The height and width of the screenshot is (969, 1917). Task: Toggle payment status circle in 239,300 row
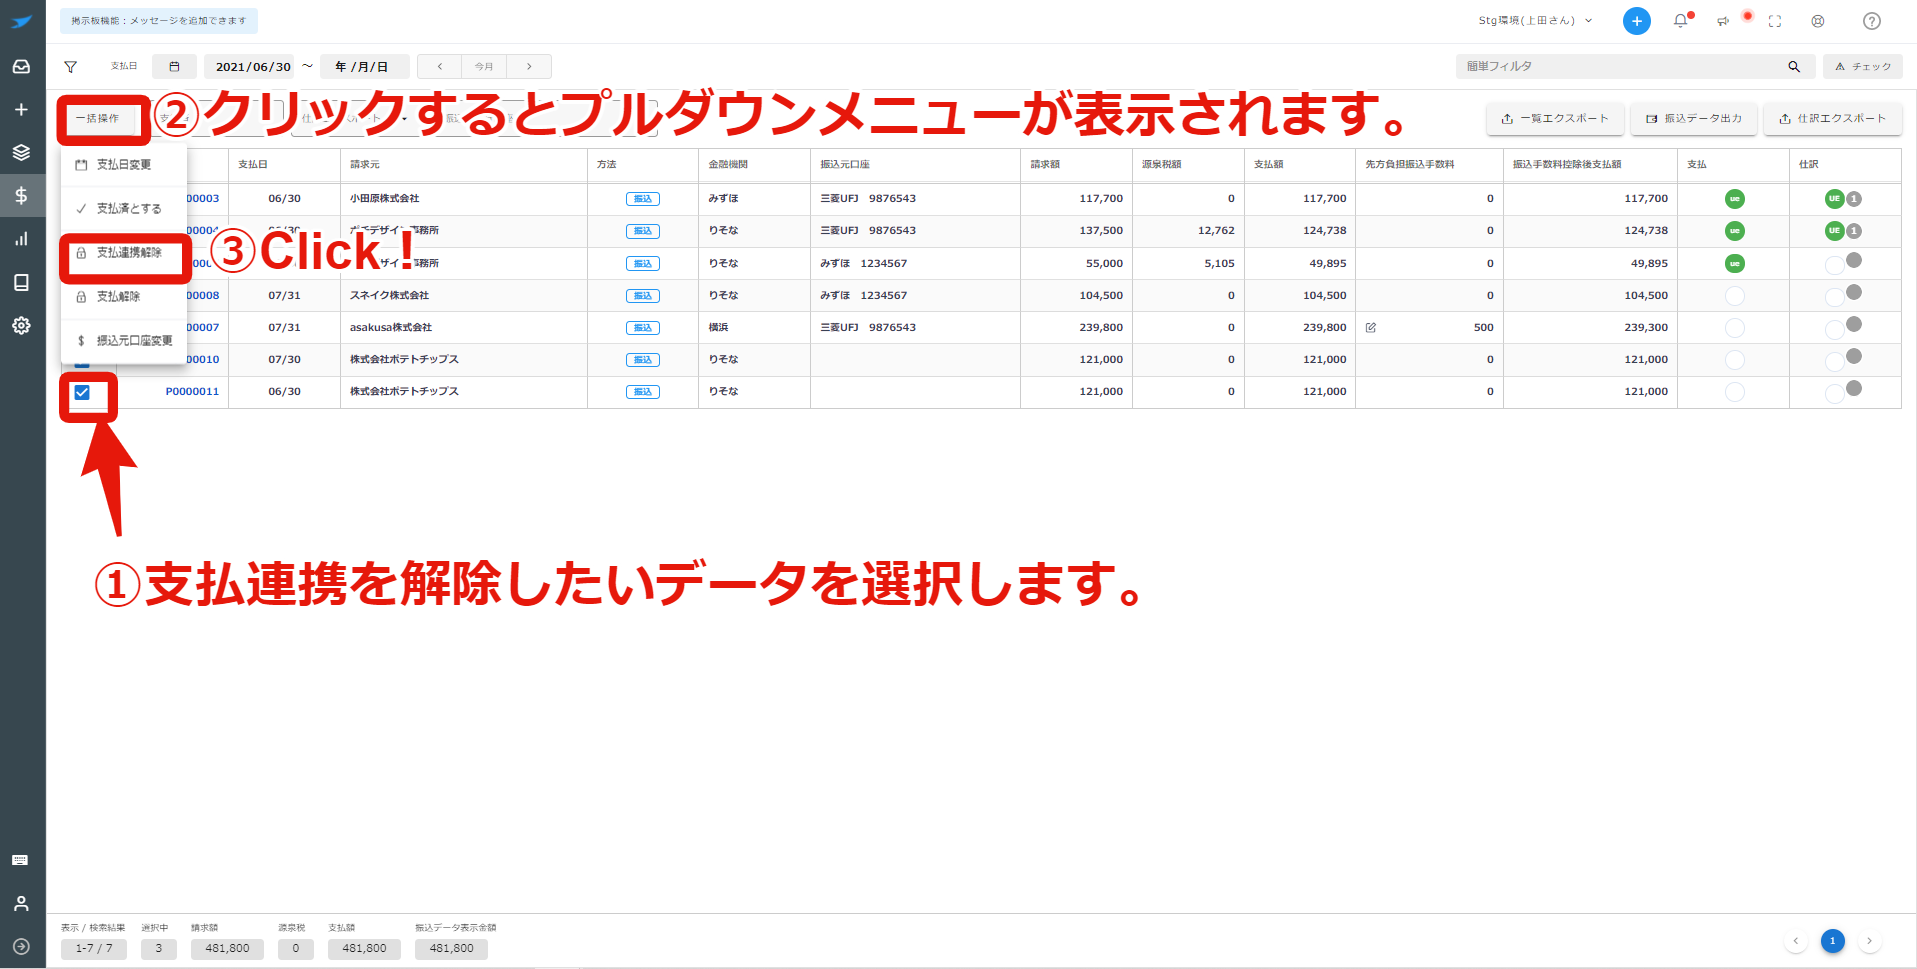pos(1735,328)
